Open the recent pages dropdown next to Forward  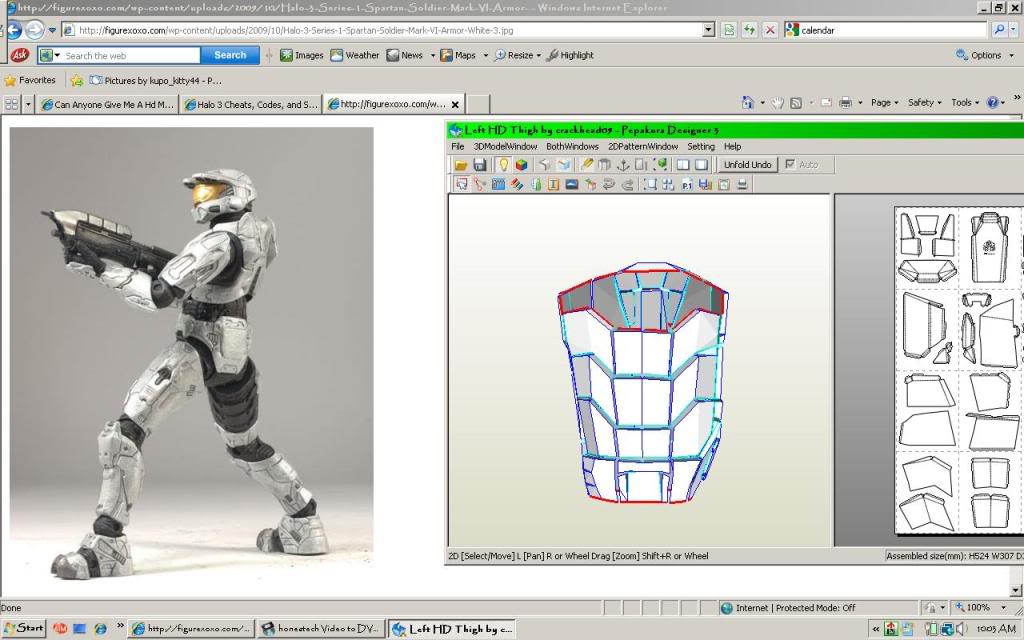[x=52, y=30]
